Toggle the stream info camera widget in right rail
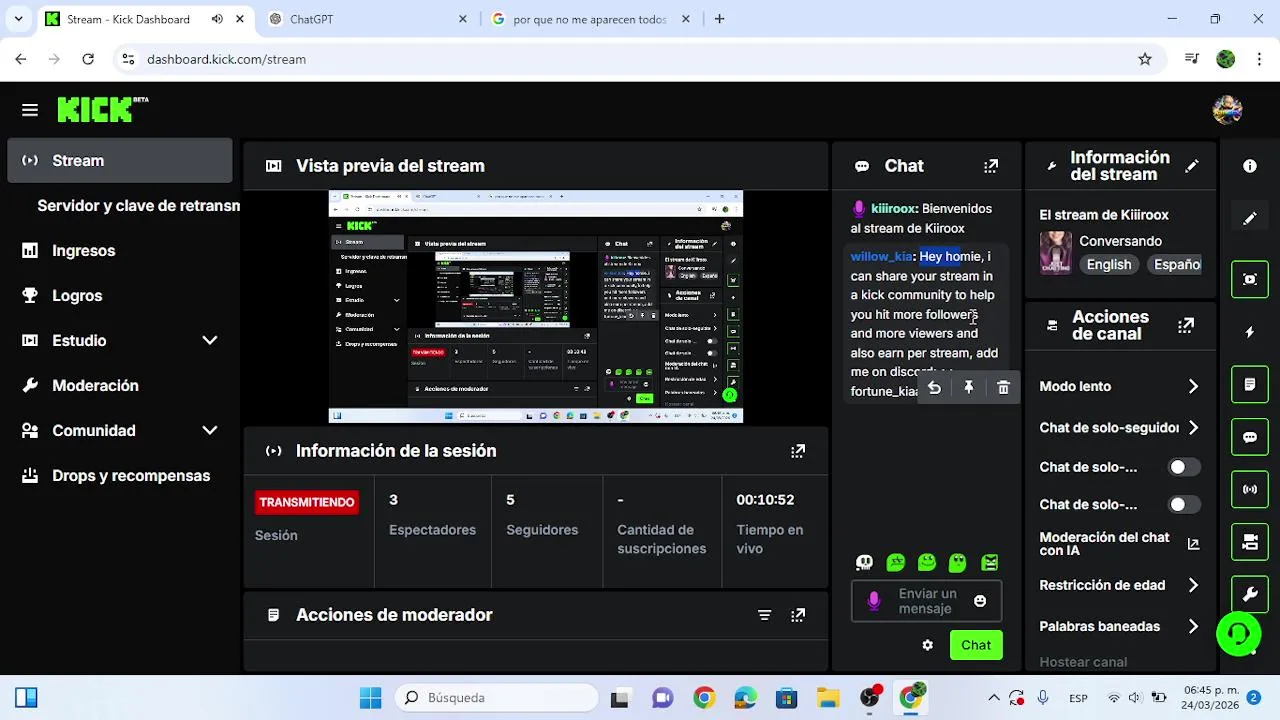The image size is (1280, 720). tap(1250, 542)
